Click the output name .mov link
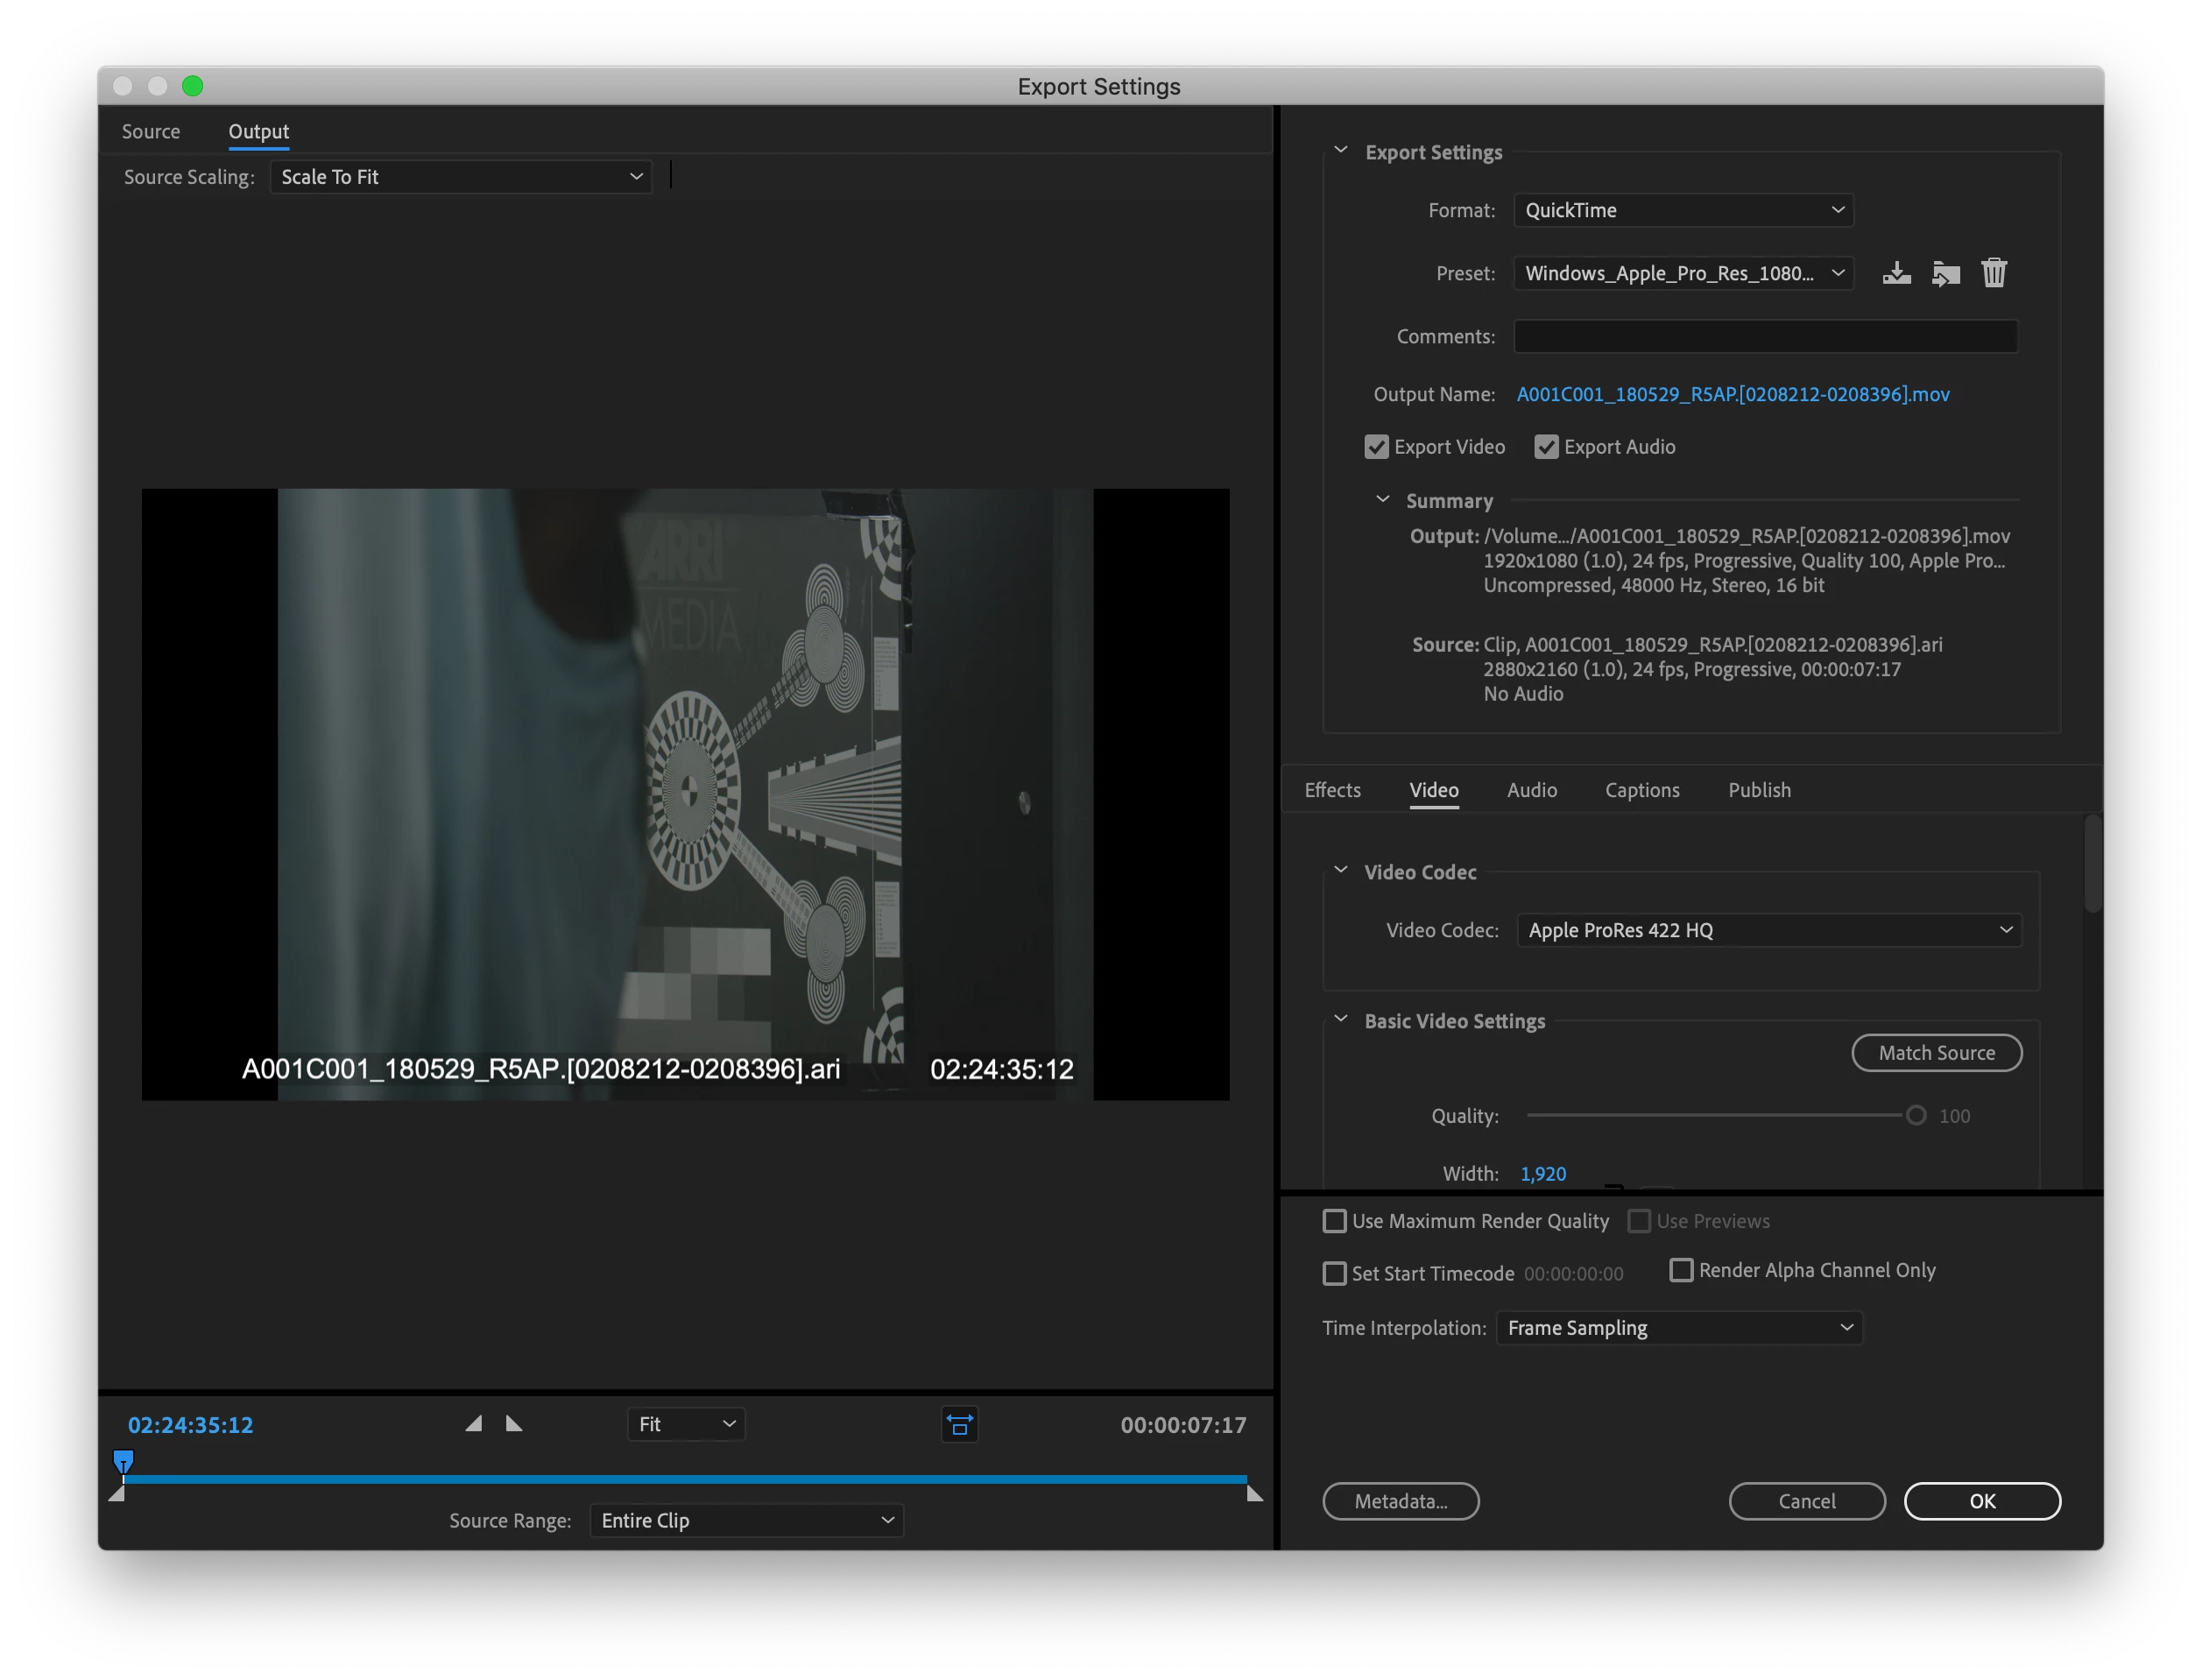2202x1680 pixels. [1732, 394]
